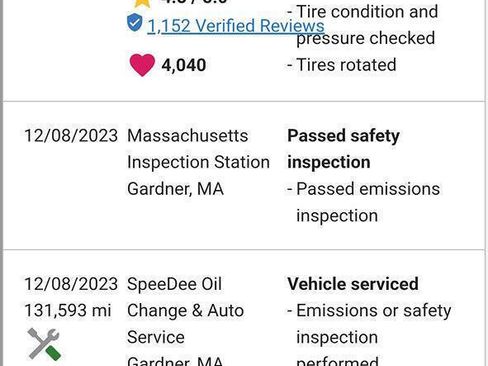Open the 1,152 Verified Reviews link

coord(236,26)
